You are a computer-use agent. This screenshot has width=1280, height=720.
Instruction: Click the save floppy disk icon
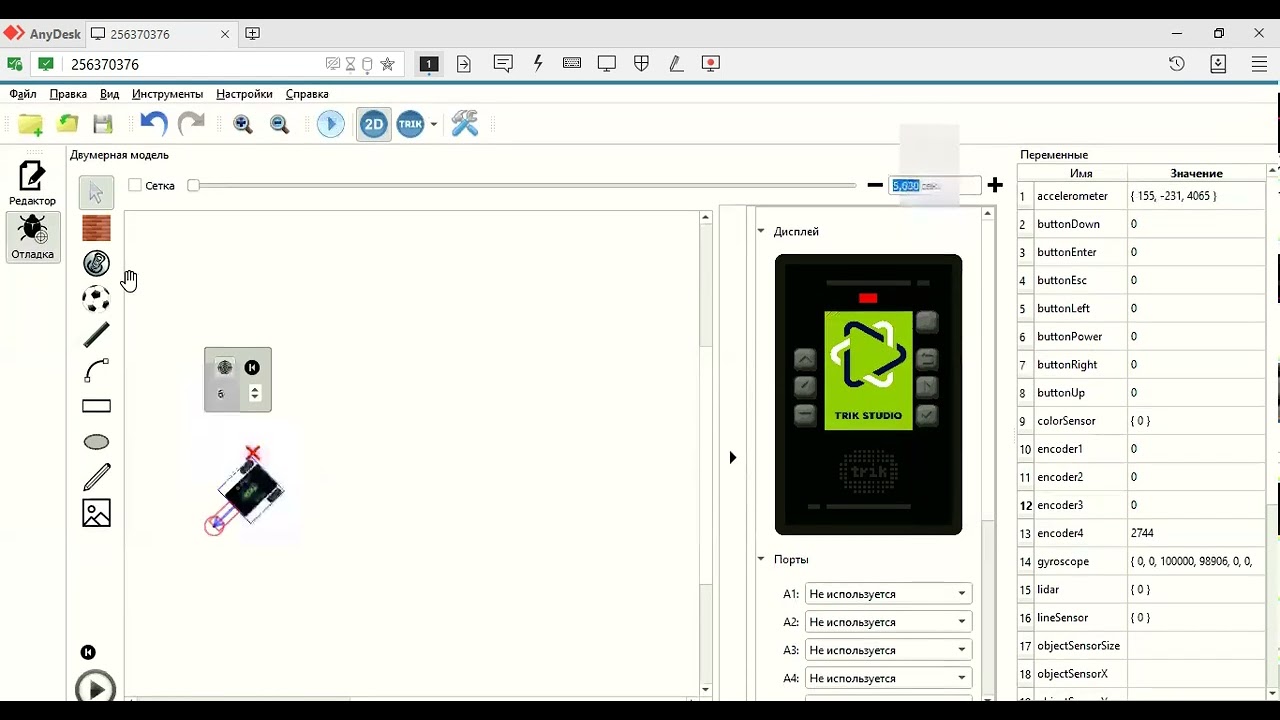coord(103,124)
